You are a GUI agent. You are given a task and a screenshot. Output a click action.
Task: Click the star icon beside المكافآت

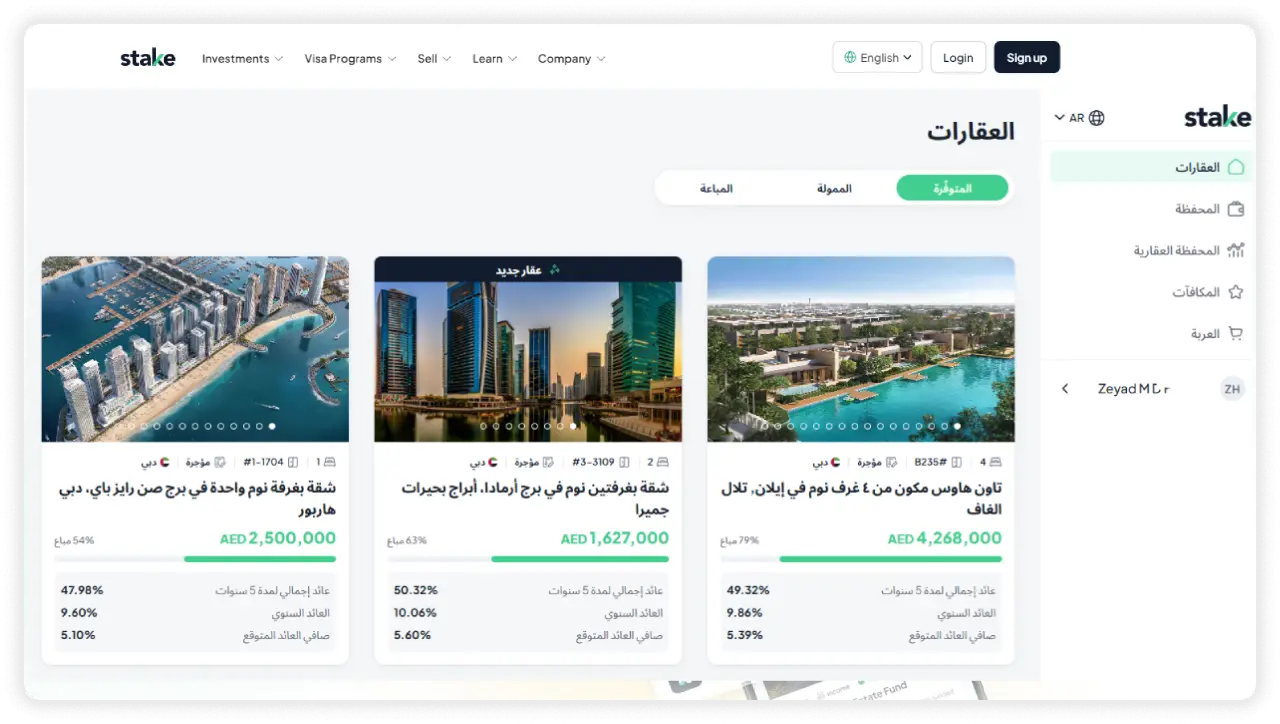click(x=1236, y=292)
